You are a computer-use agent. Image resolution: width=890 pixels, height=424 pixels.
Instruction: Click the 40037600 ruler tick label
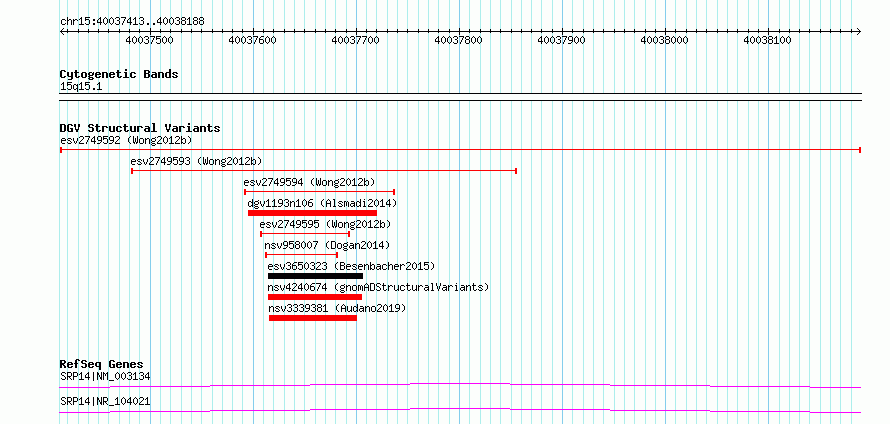[253, 40]
